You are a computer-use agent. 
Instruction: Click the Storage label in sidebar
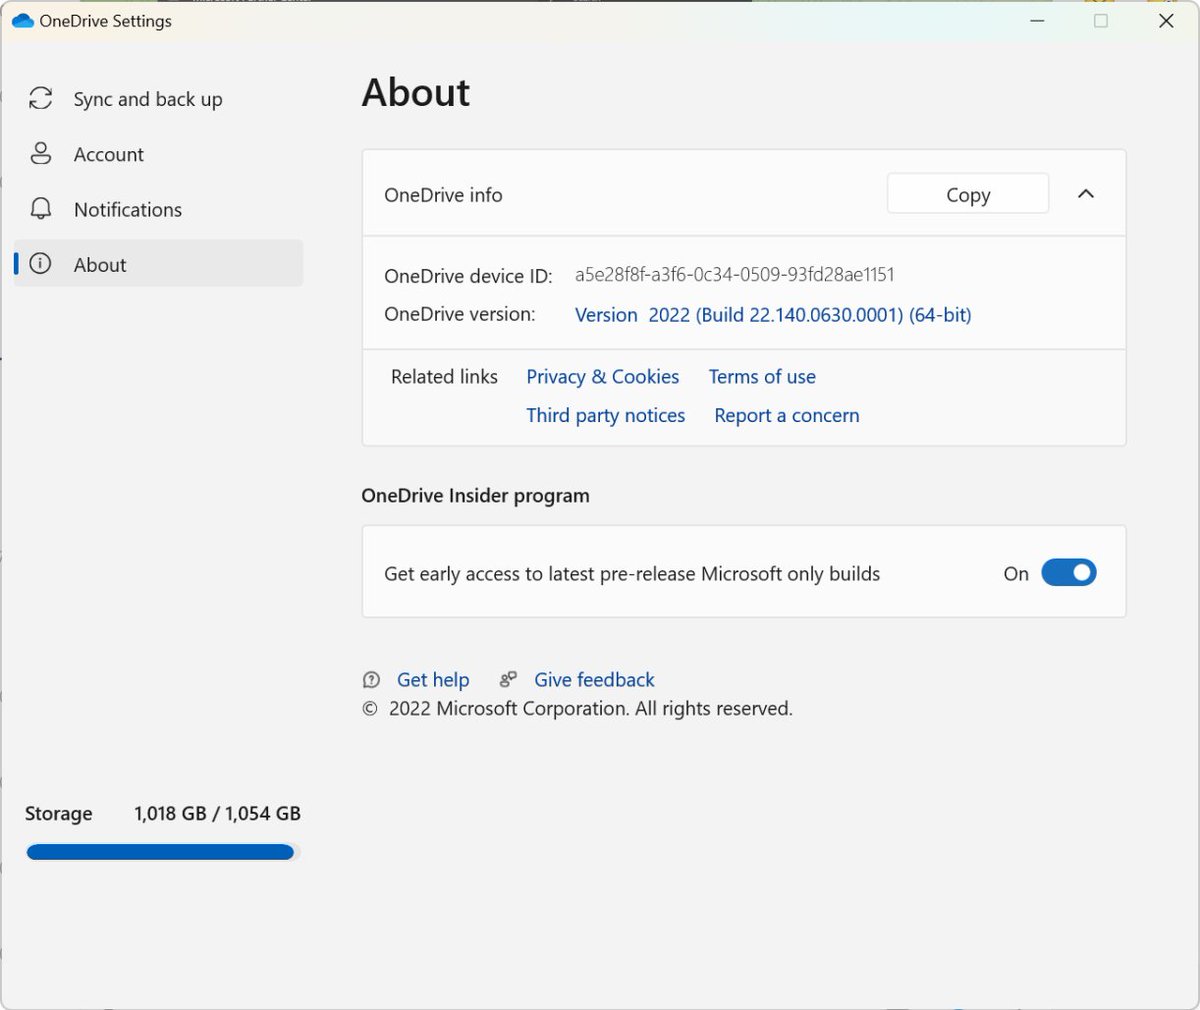click(x=58, y=814)
